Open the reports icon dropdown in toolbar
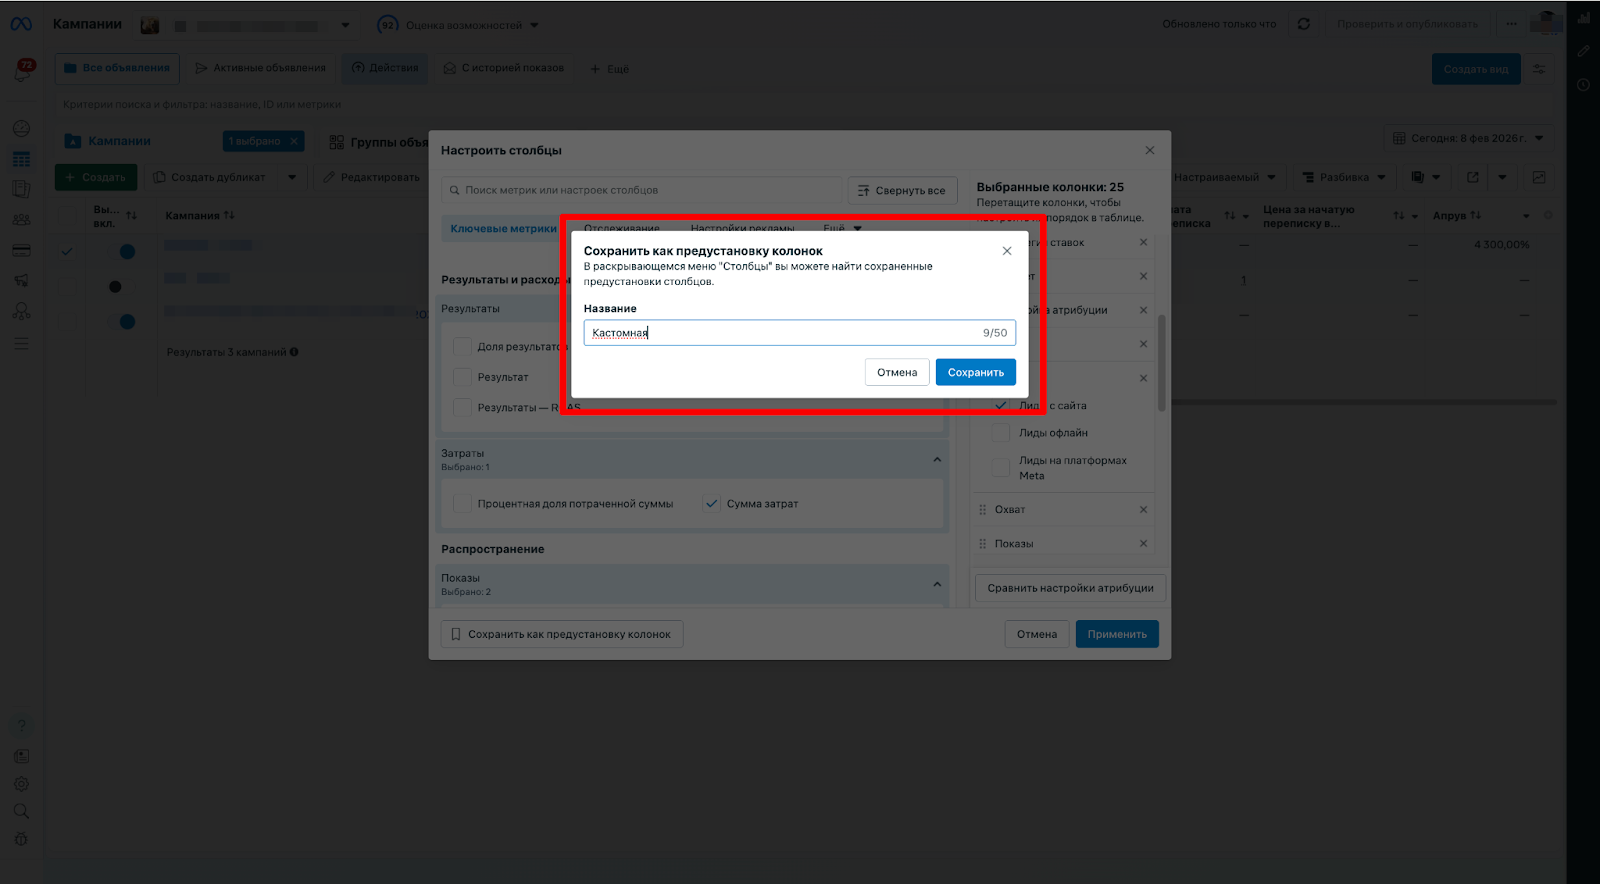The height and width of the screenshot is (884, 1600). tap(1425, 177)
